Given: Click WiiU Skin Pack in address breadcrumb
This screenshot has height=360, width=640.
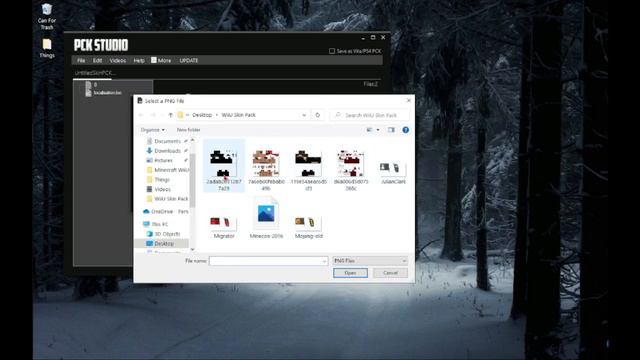Looking at the screenshot, I should tap(238, 115).
